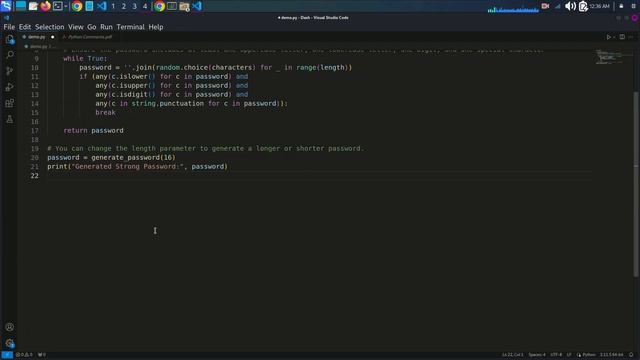Open the Selection menu
The width and height of the screenshot is (640, 360).
coord(49,27)
